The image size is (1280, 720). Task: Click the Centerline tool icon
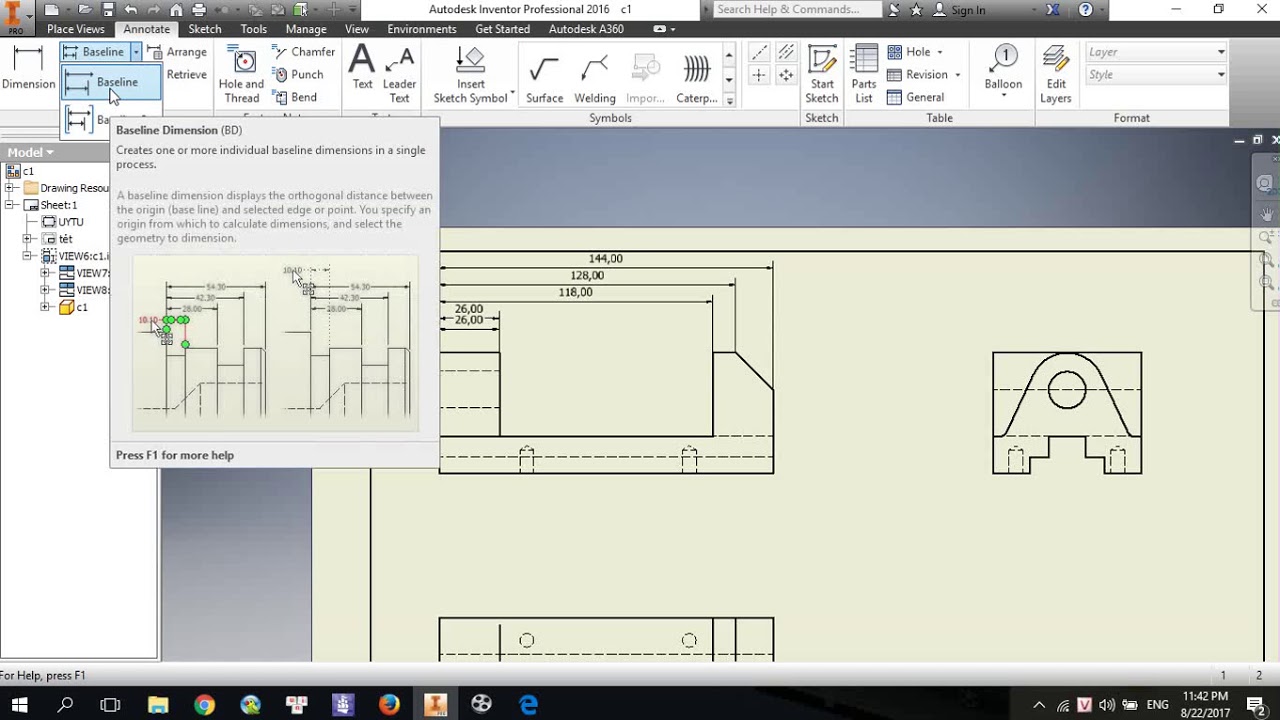759,53
